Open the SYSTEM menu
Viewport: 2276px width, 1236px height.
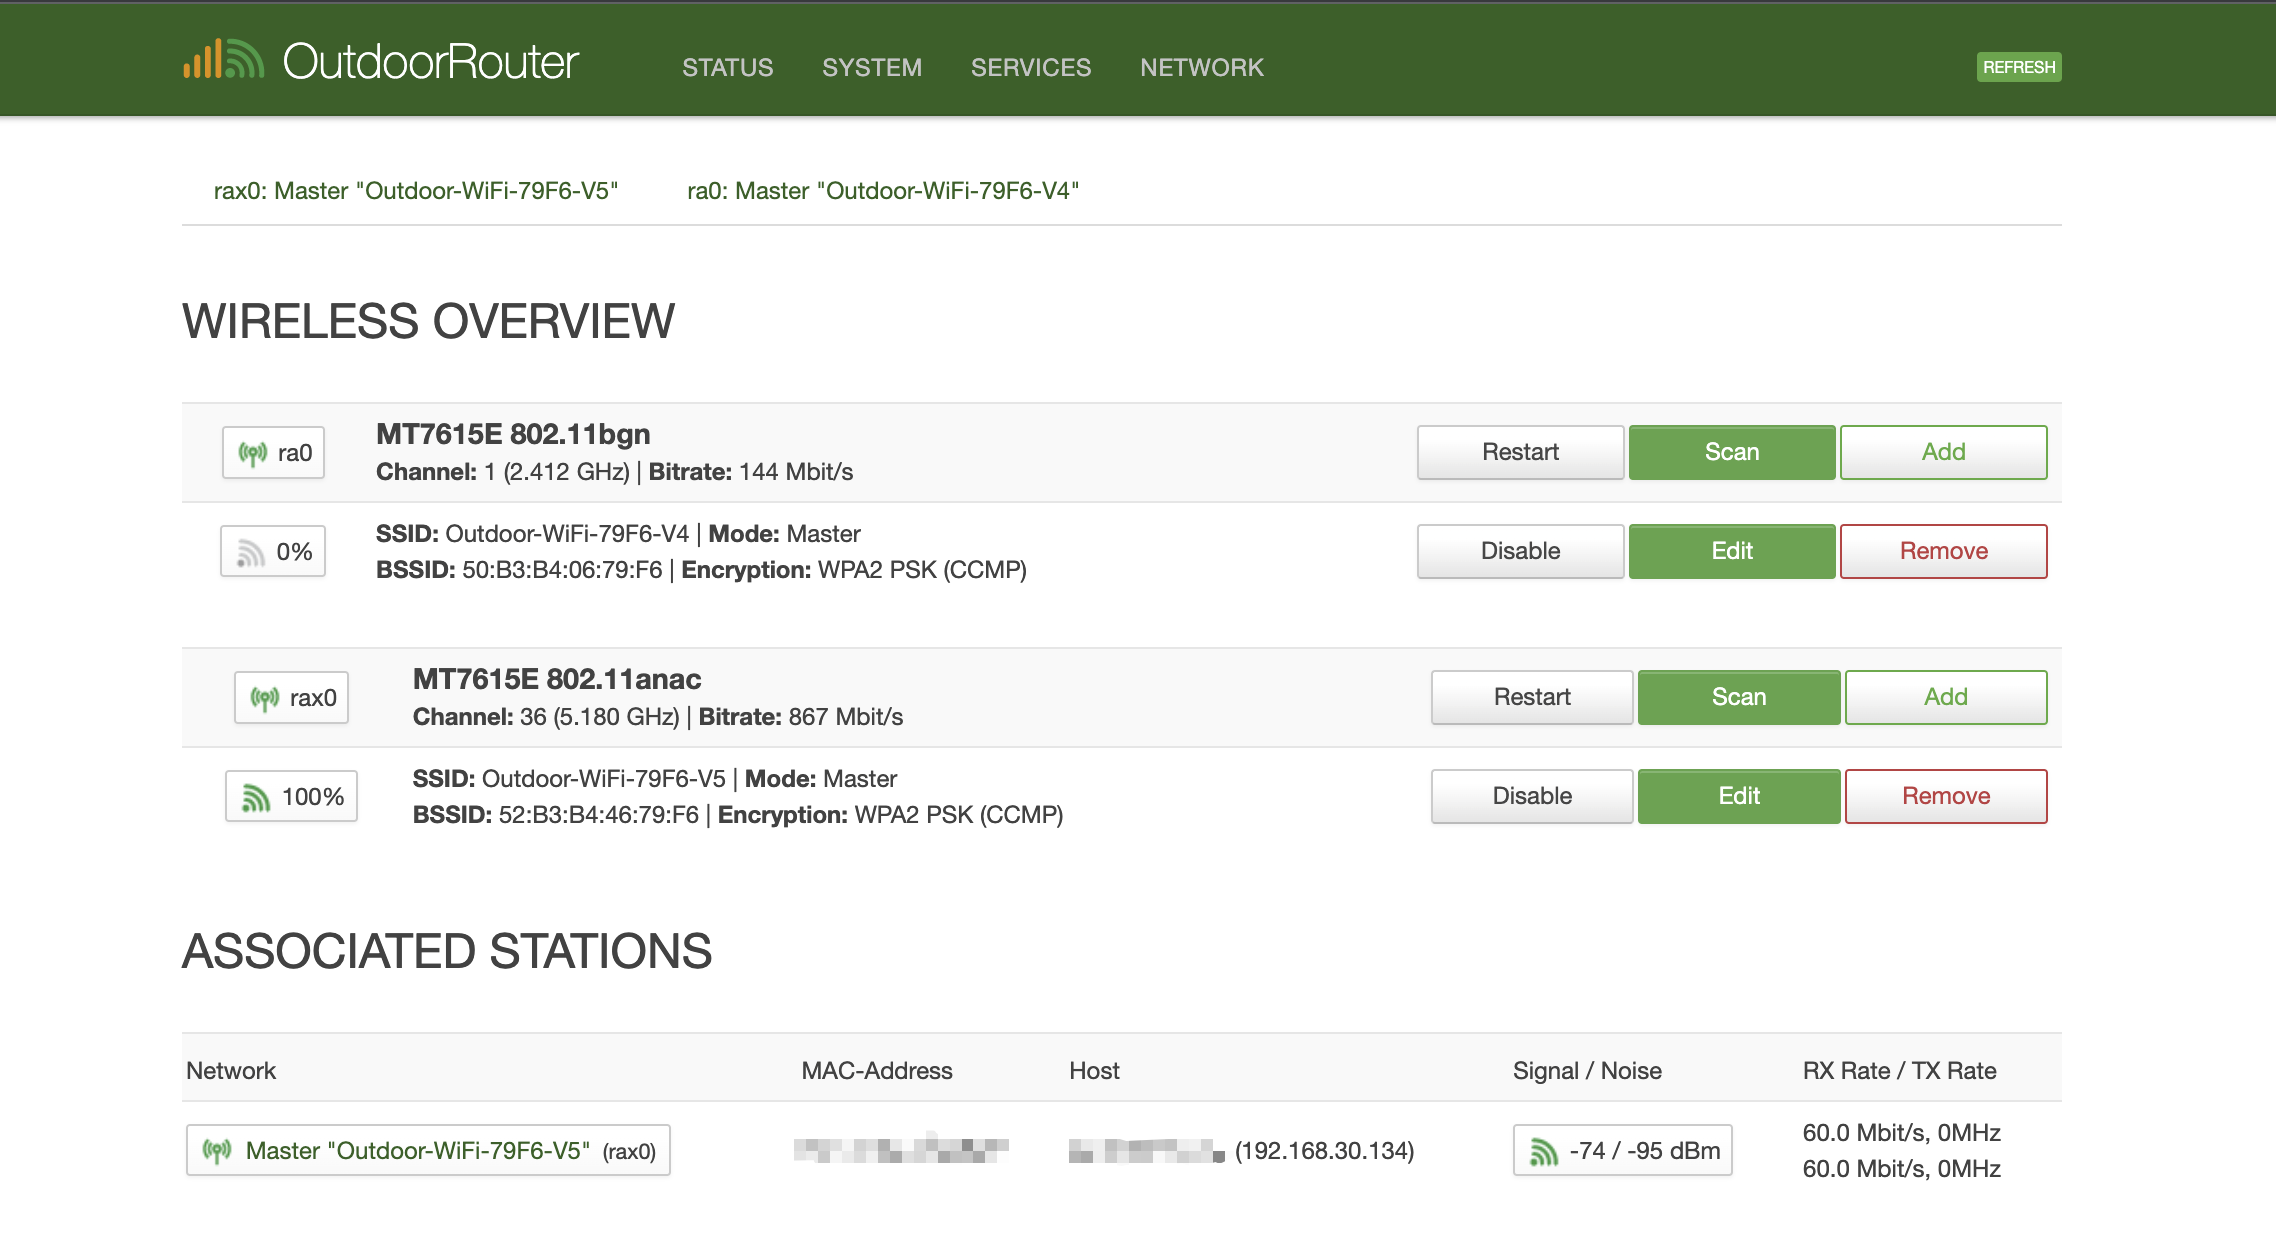(871, 67)
